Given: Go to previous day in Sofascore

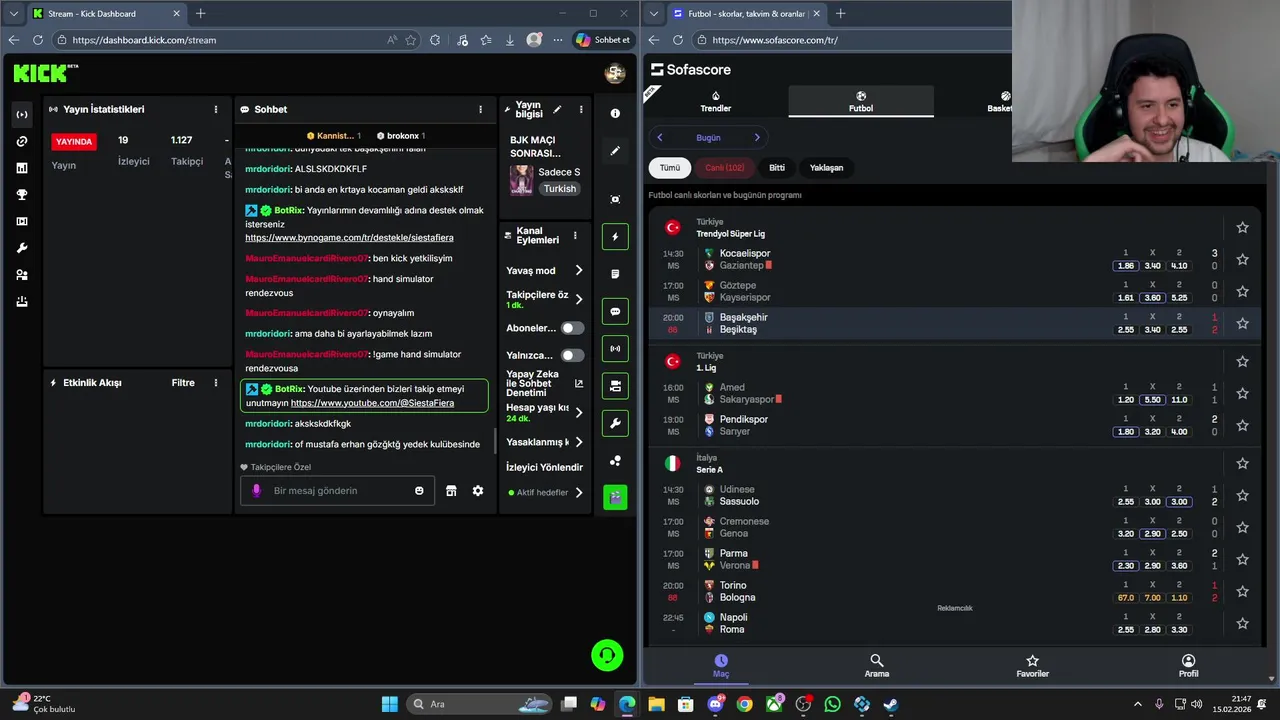Looking at the screenshot, I should point(660,138).
